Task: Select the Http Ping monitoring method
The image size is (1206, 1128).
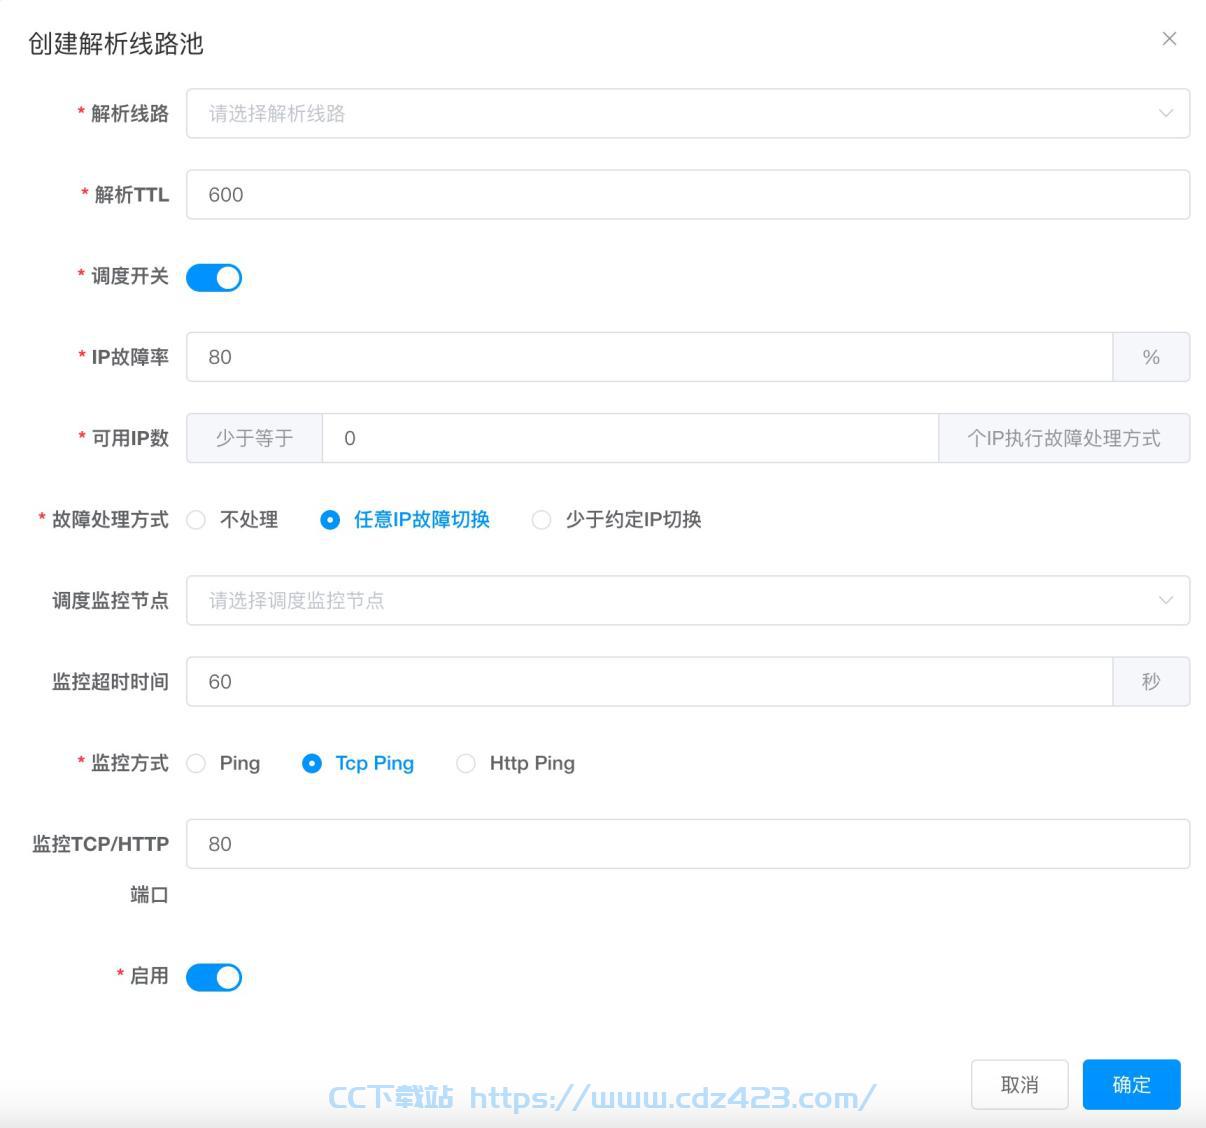Action: (x=516, y=763)
